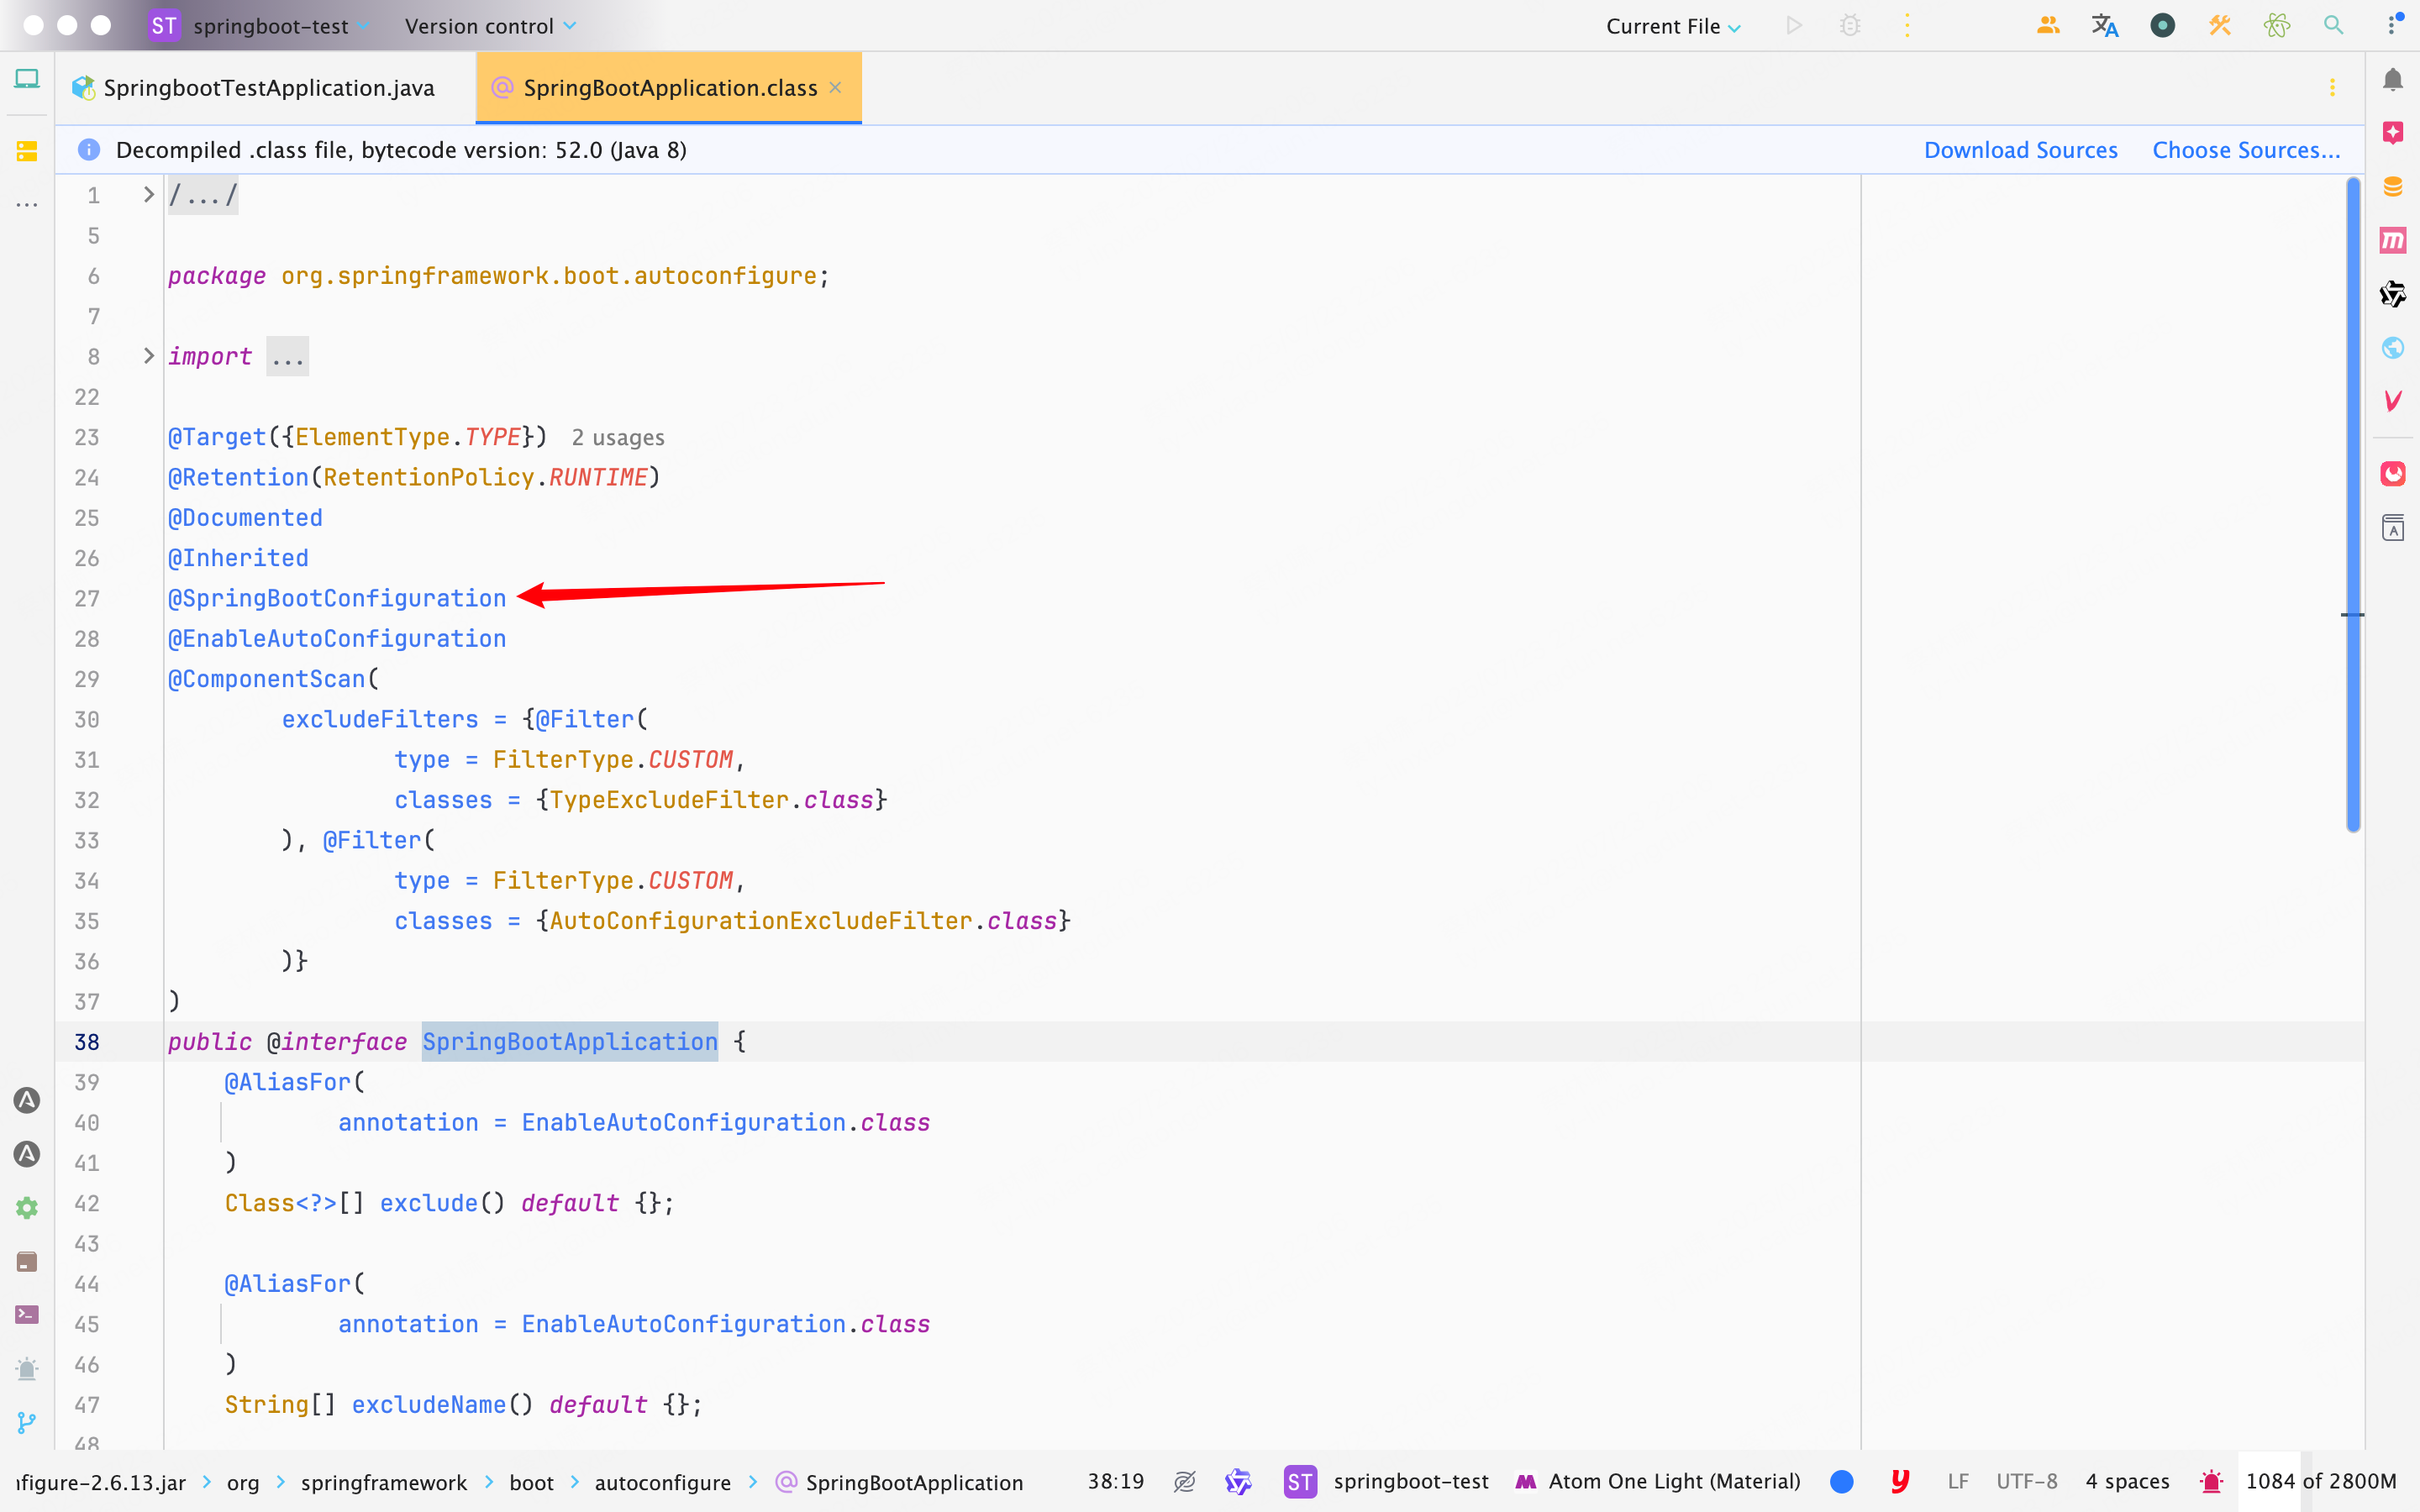Click the Debug bug icon in toolbar
This screenshot has width=2420, height=1512.
pyautogui.click(x=1850, y=26)
